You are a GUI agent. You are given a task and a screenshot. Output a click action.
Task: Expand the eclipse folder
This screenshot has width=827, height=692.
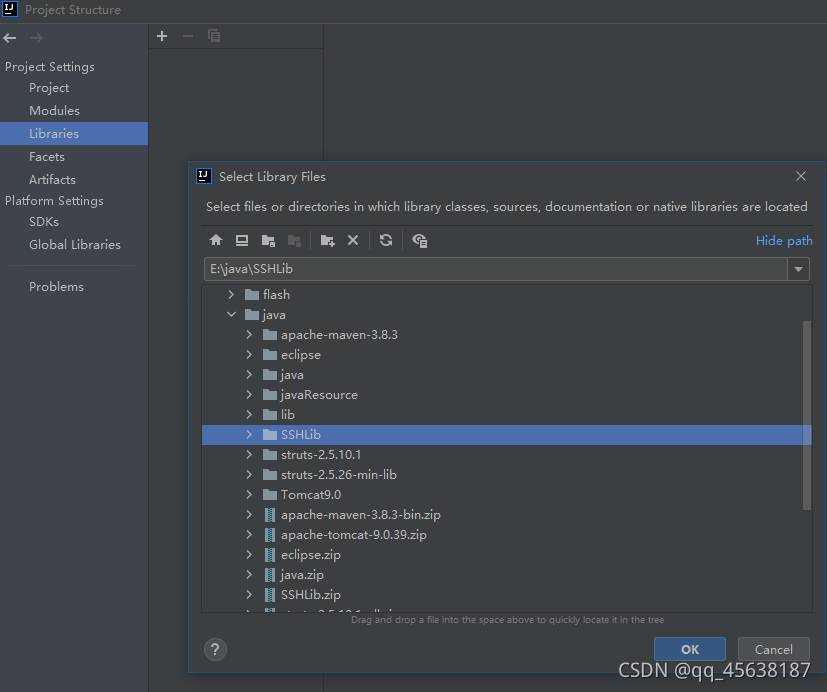[x=249, y=354]
